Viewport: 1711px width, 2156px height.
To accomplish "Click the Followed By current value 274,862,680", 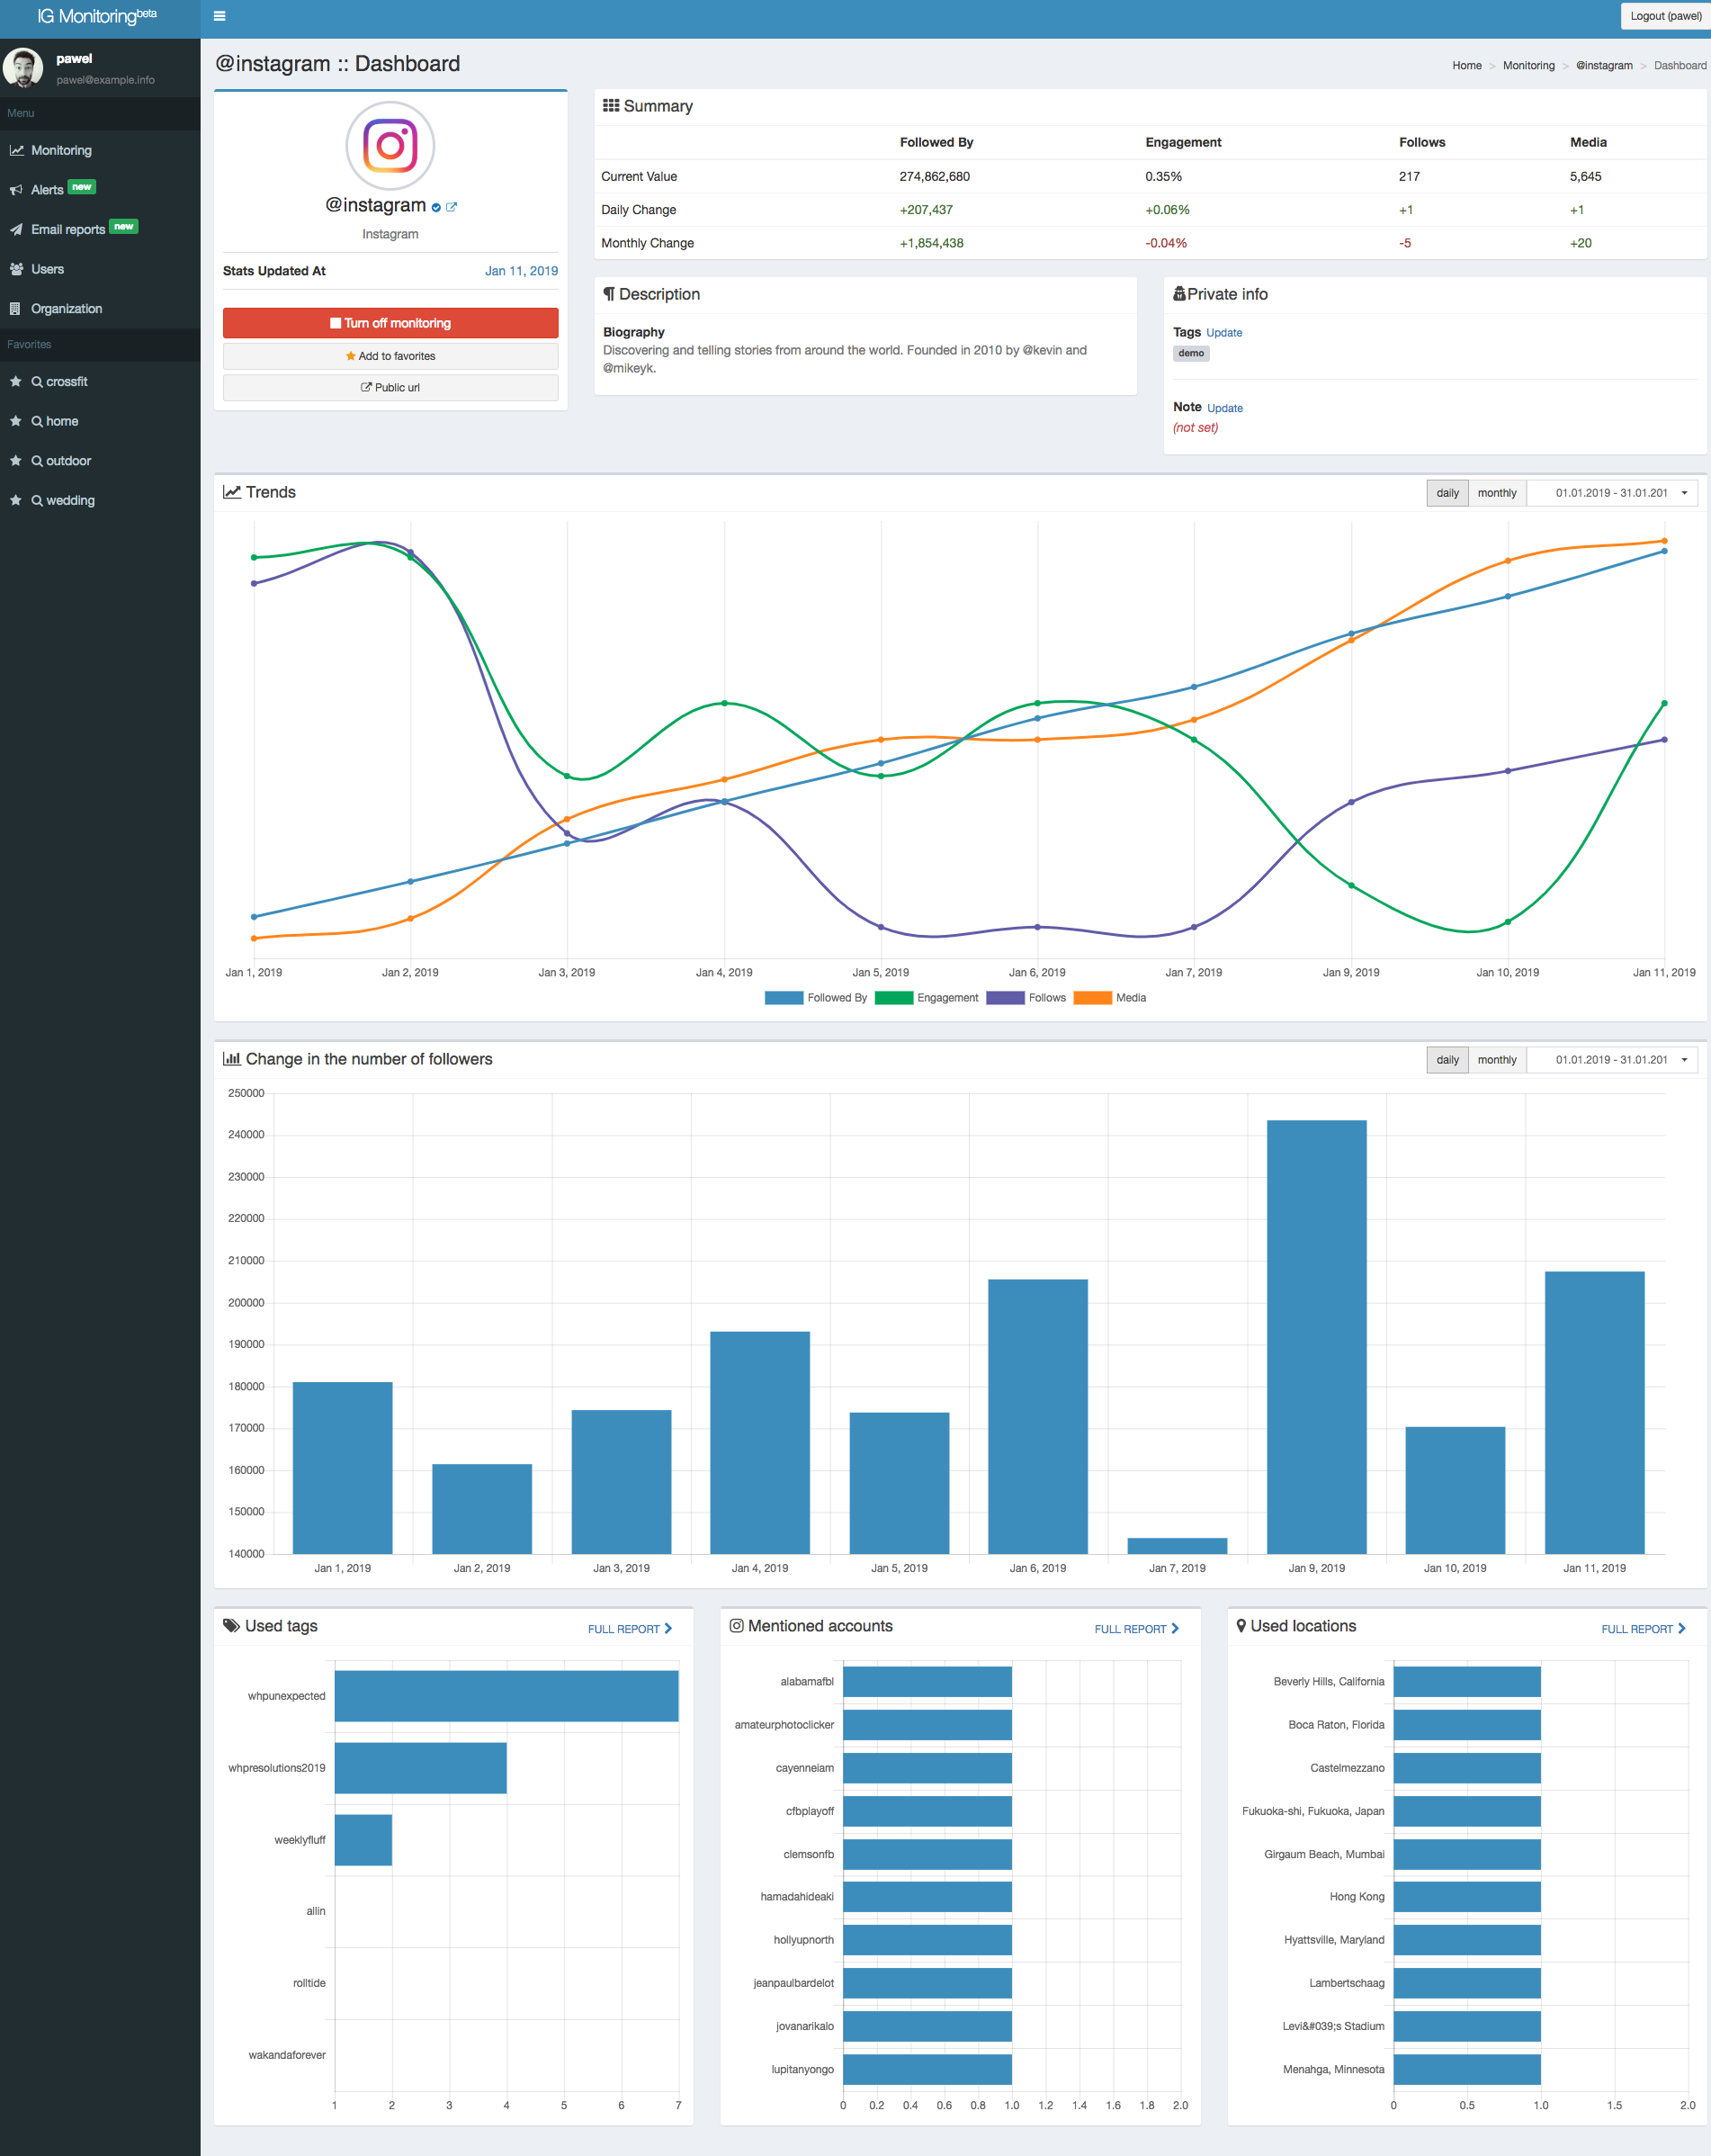I will coord(934,177).
